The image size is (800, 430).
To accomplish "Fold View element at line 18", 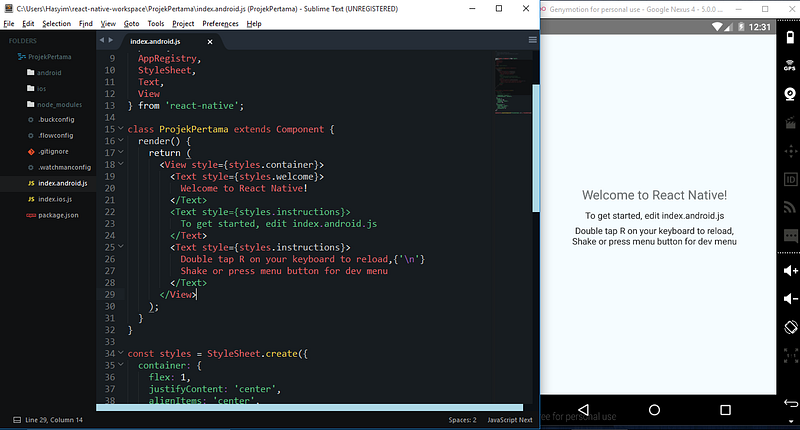I will coord(121,164).
